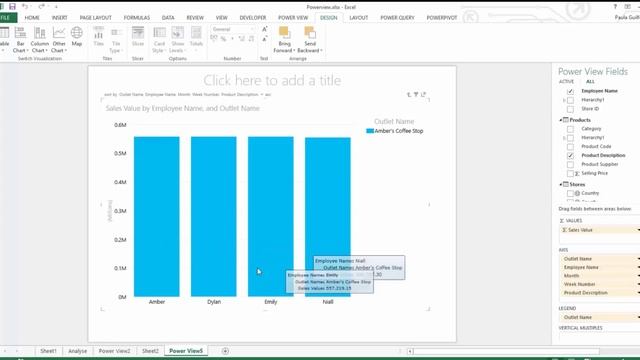
Task: Switch the visualization to Map
Action: (x=77, y=36)
